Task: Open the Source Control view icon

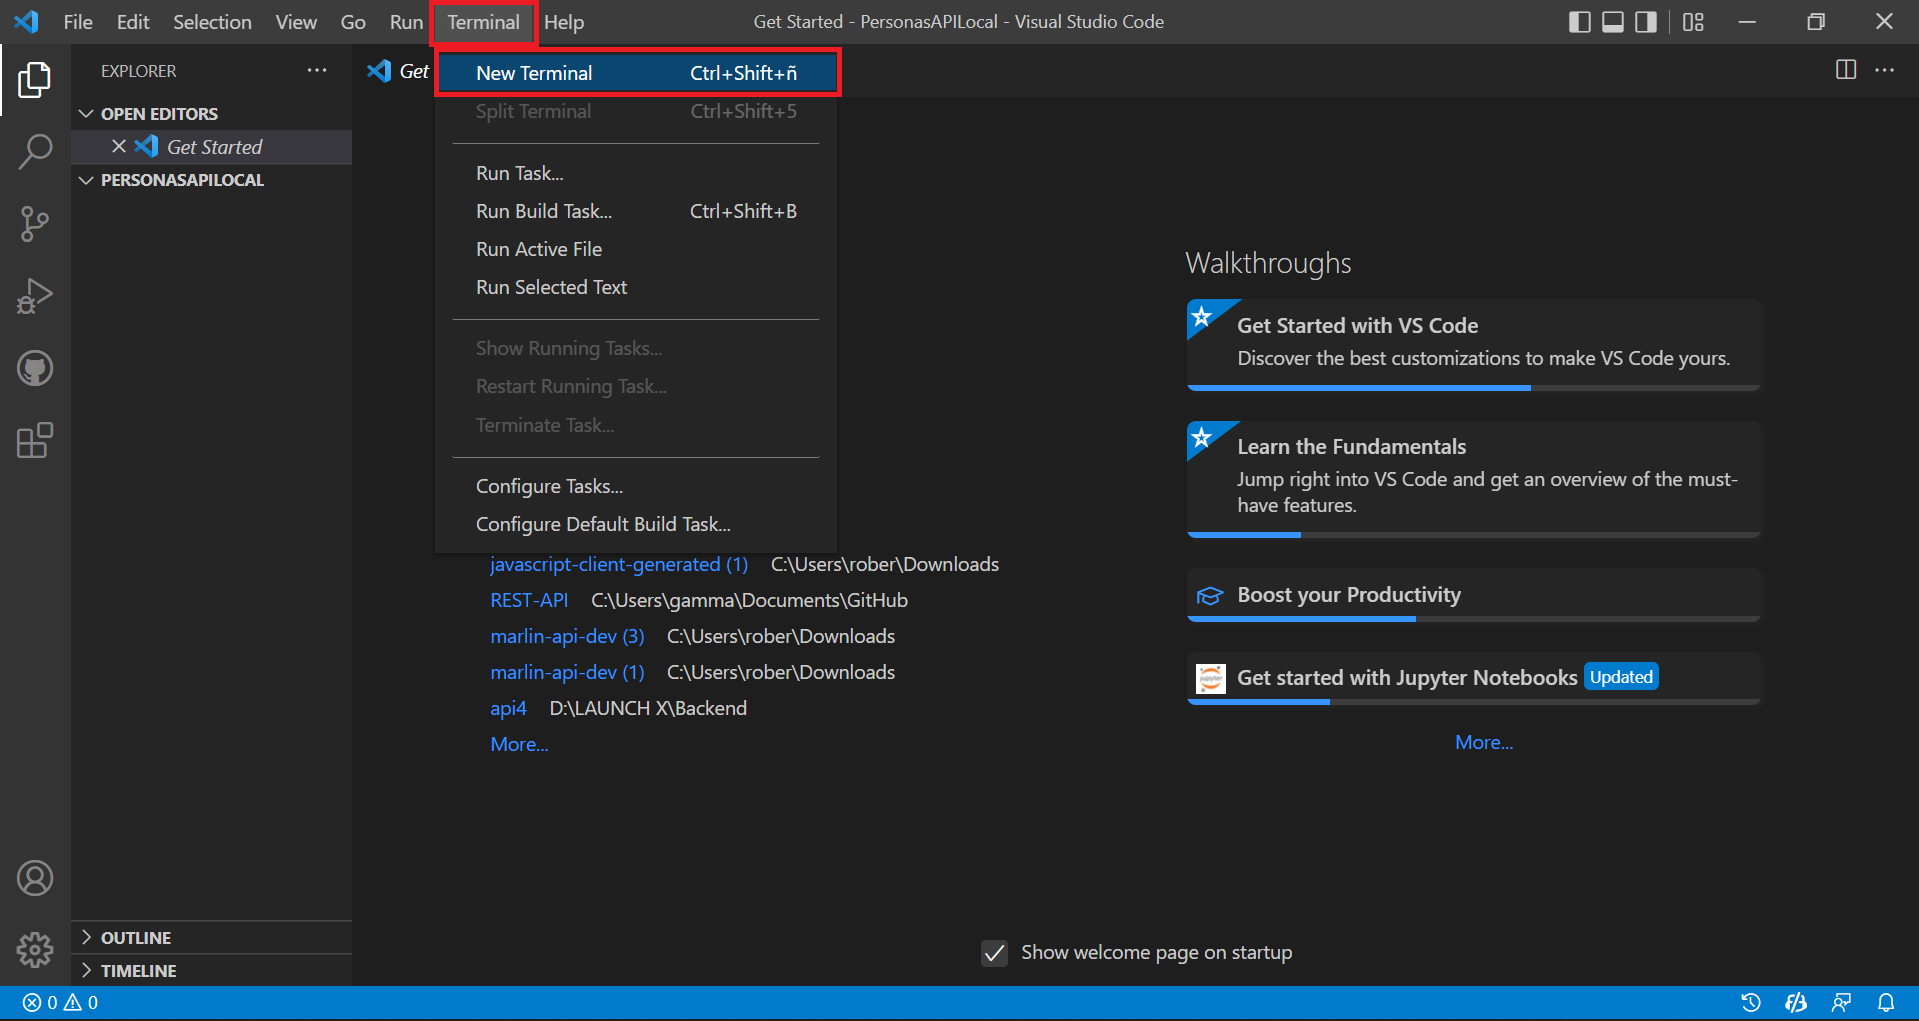Action: point(35,224)
